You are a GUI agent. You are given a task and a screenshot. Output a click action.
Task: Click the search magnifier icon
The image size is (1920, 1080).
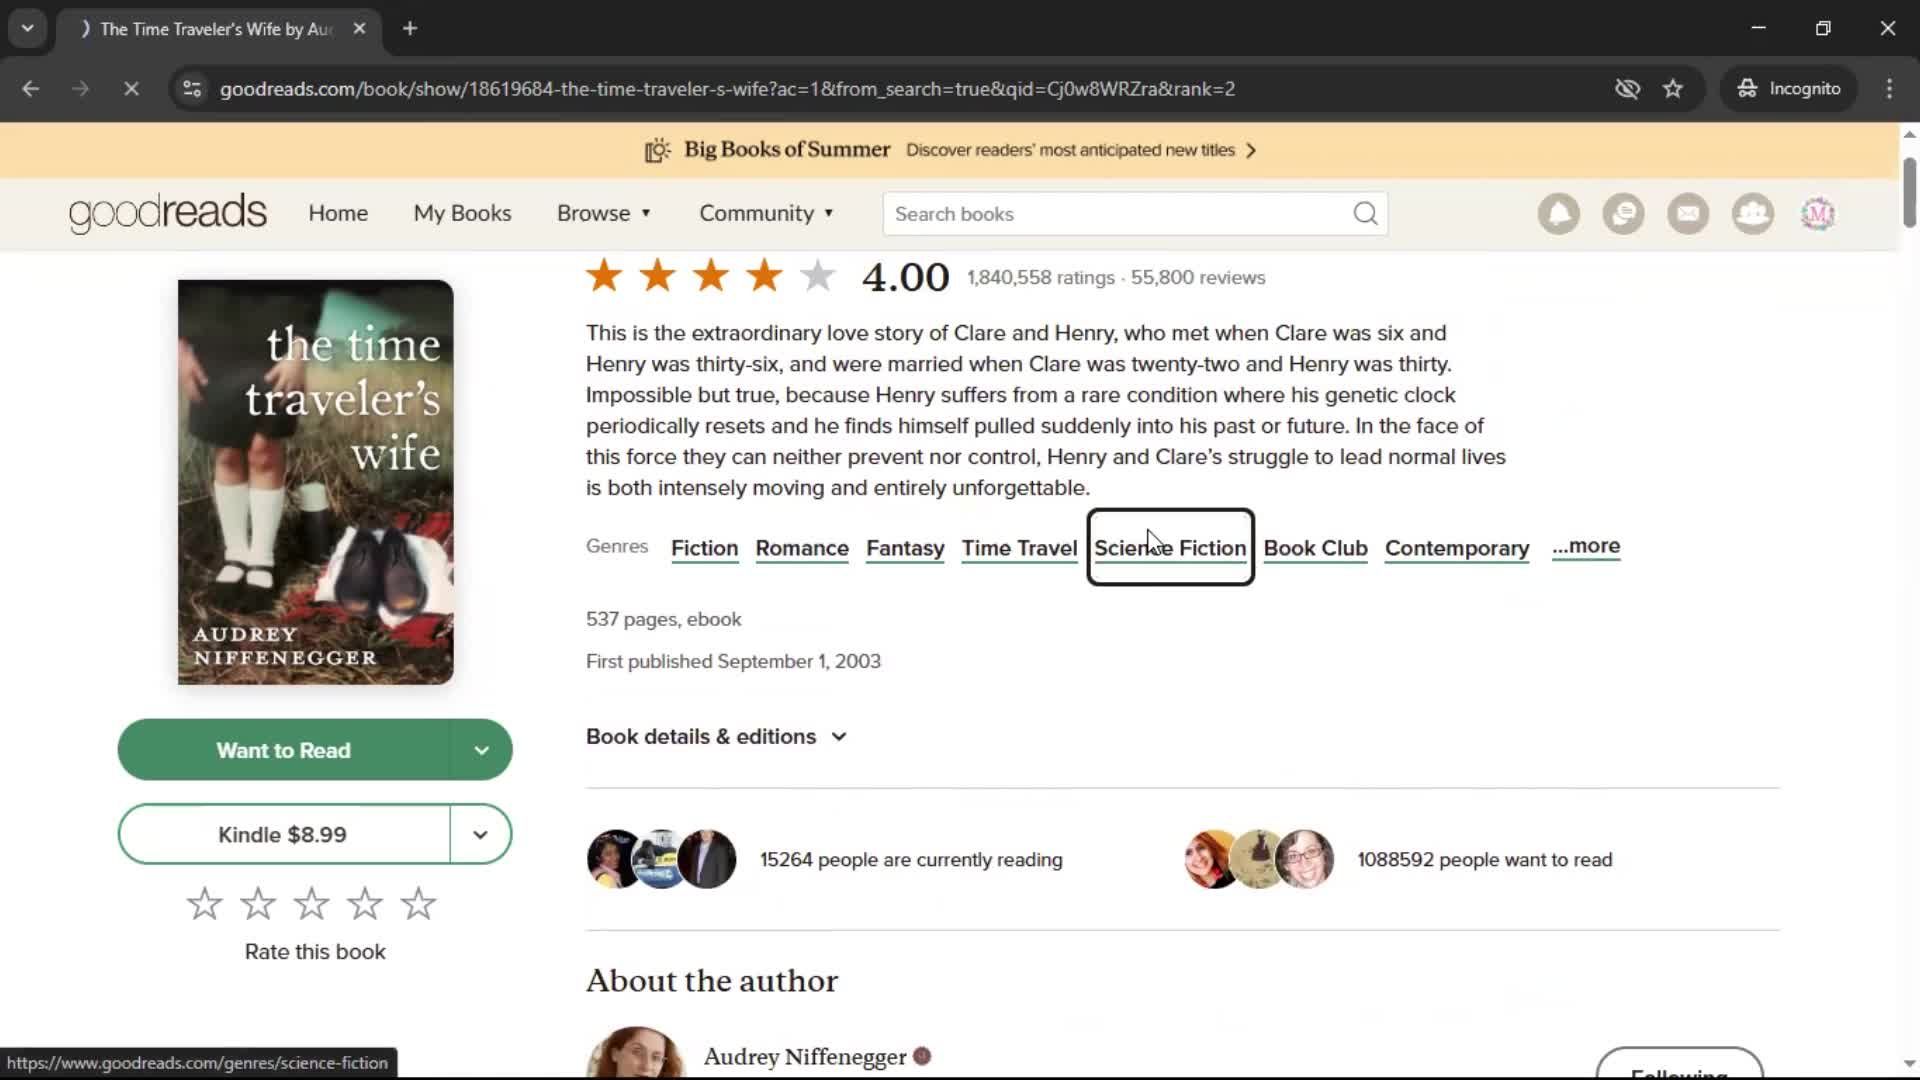click(x=1365, y=214)
